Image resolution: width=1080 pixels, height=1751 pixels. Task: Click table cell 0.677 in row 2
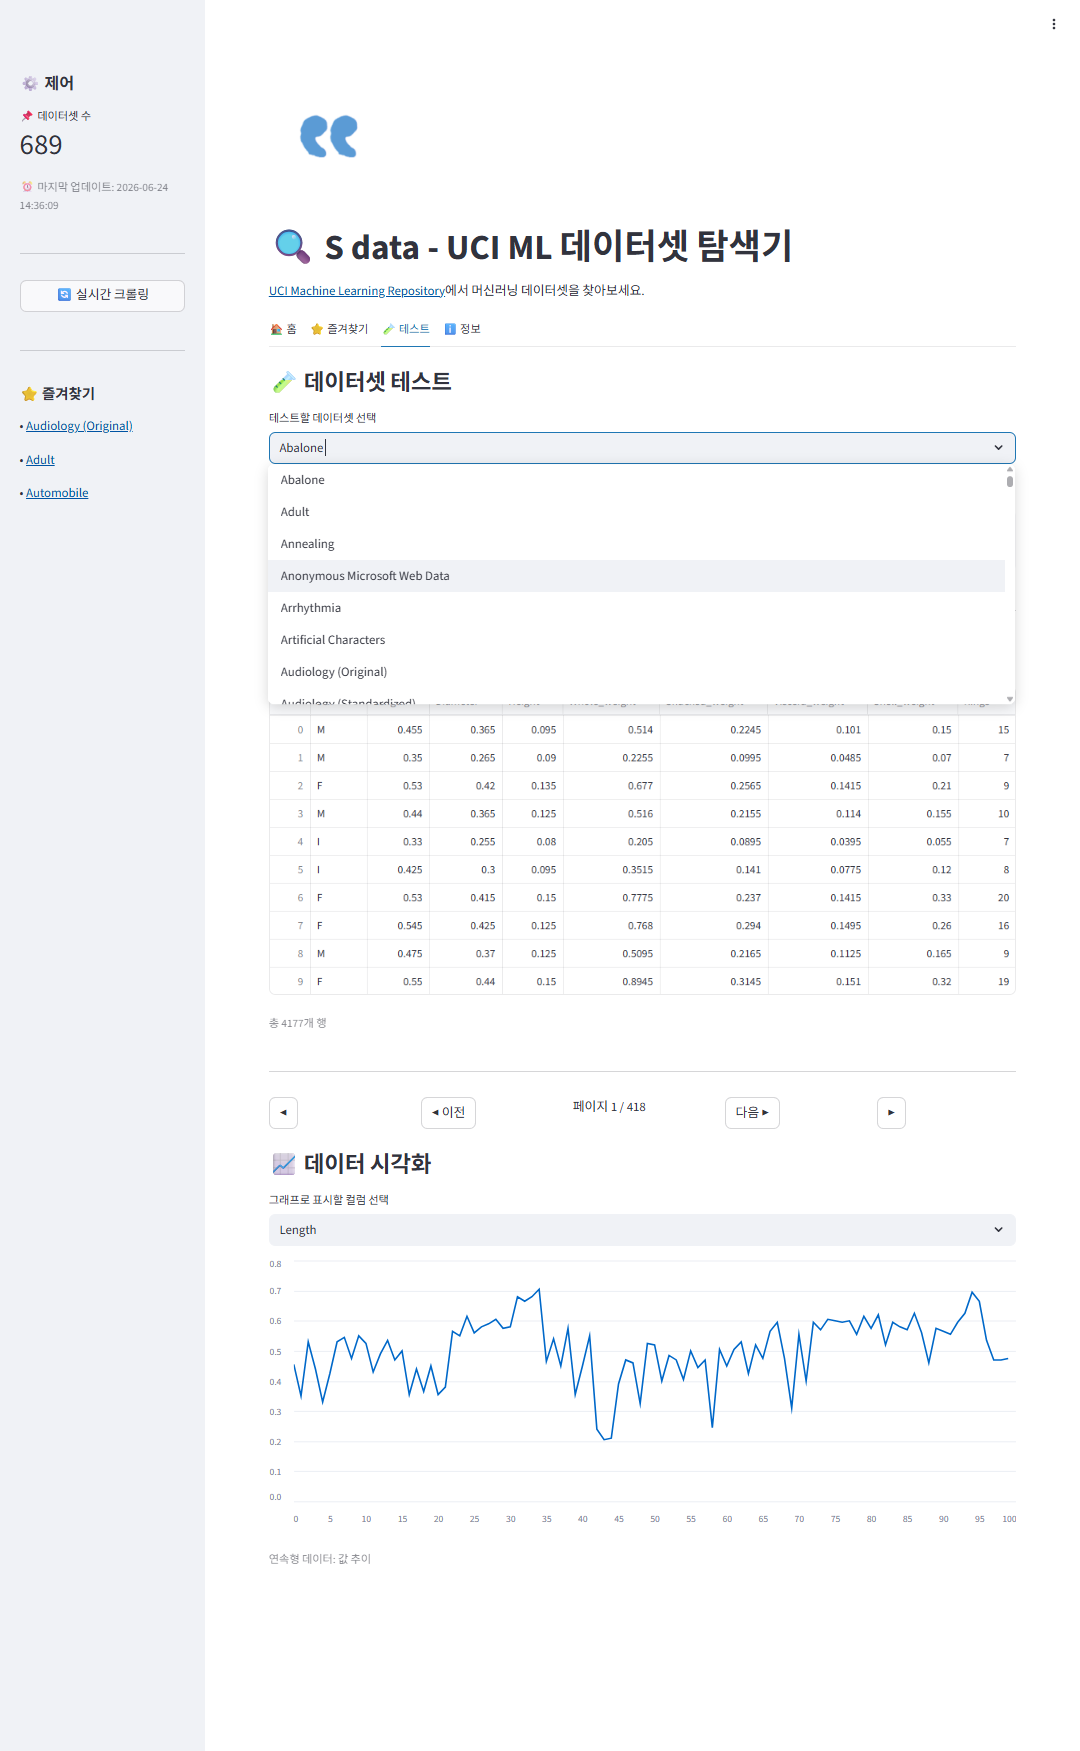click(612, 786)
